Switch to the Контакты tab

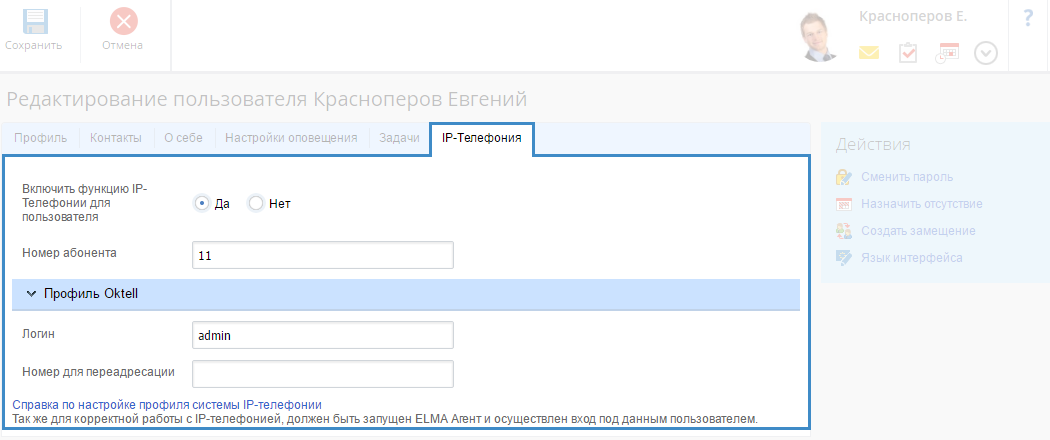click(116, 138)
